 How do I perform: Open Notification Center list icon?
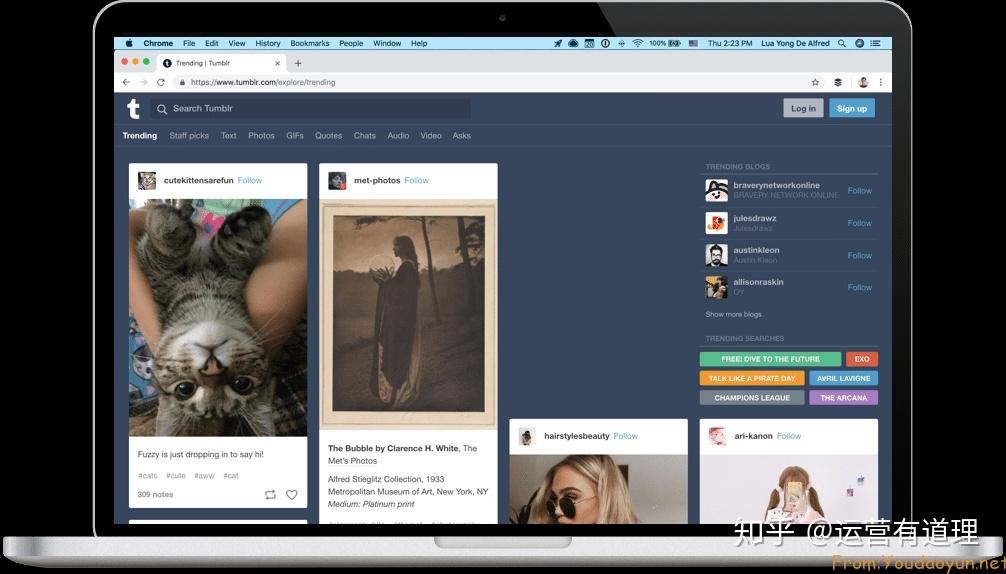tap(876, 43)
